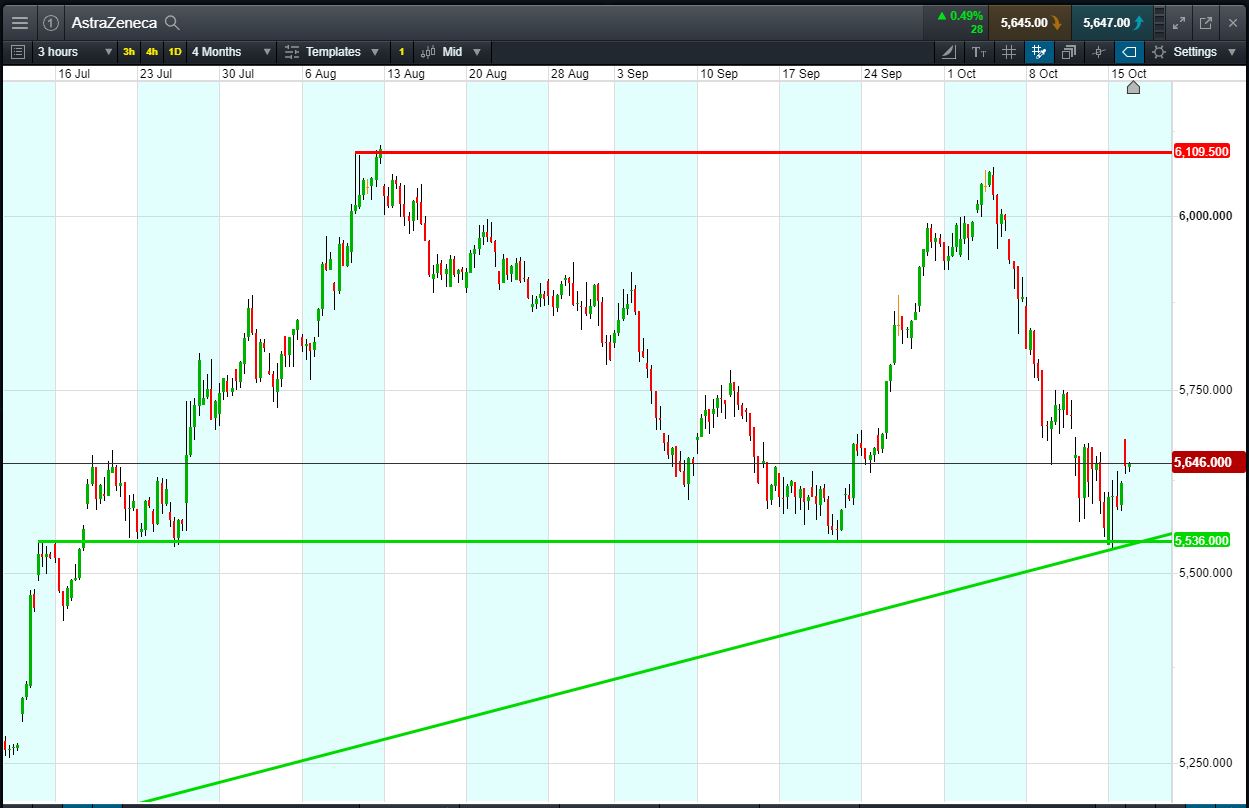Click the grid hash icon
The image size is (1249, 808).
click(x=1009, y=52)
